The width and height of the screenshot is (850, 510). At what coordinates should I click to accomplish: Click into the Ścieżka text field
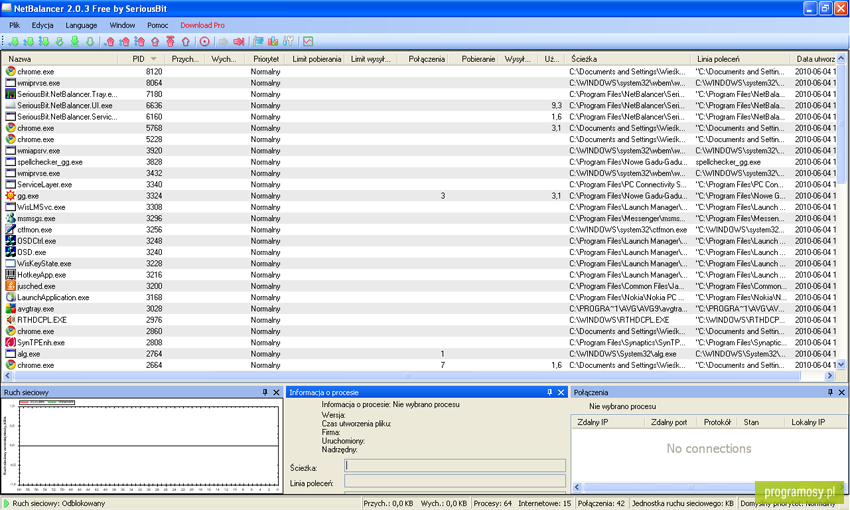tap(455, 466)
